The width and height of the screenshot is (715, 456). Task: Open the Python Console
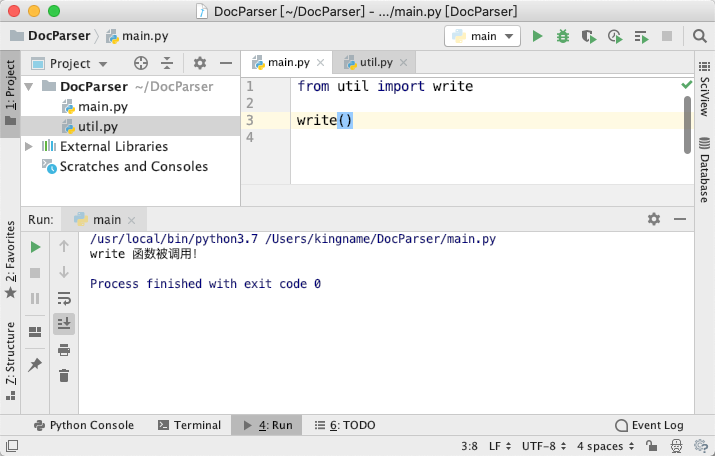coord(84,425)
